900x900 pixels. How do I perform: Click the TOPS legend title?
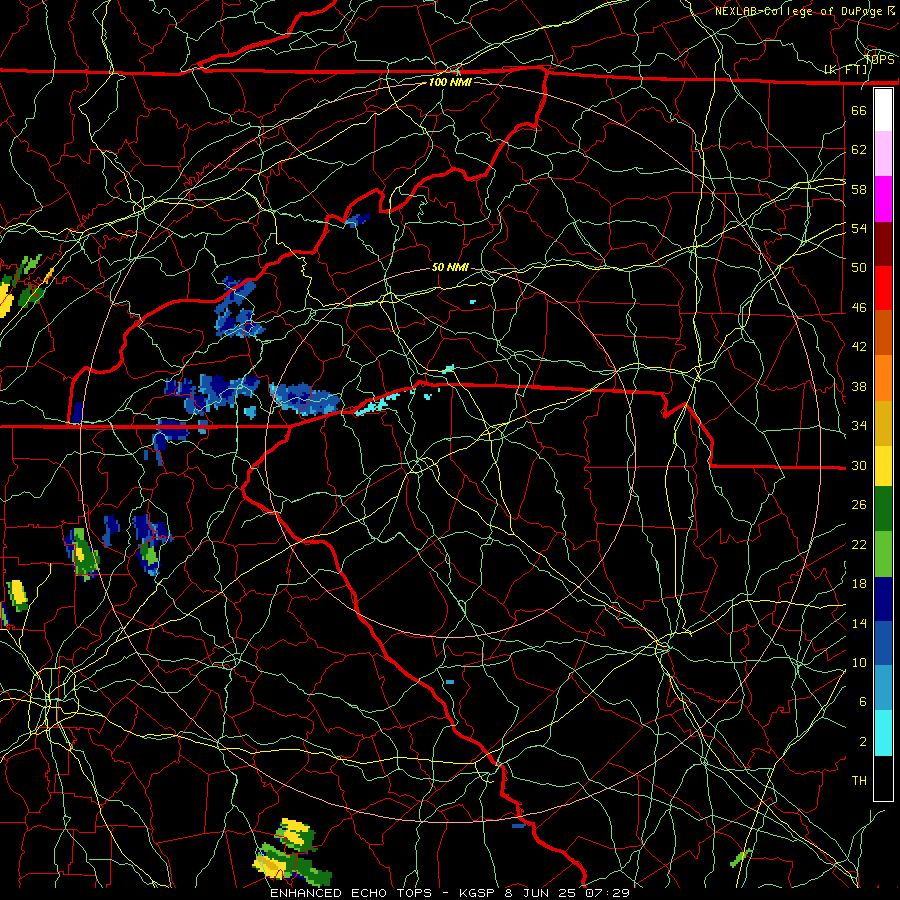(879, 60)
